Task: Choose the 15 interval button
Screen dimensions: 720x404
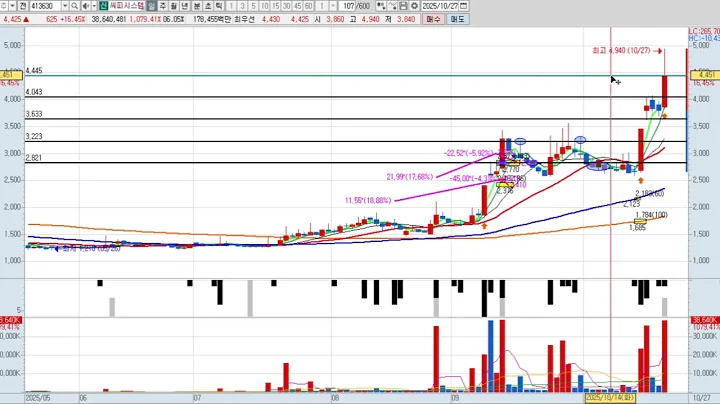Action: coord(276,6)
